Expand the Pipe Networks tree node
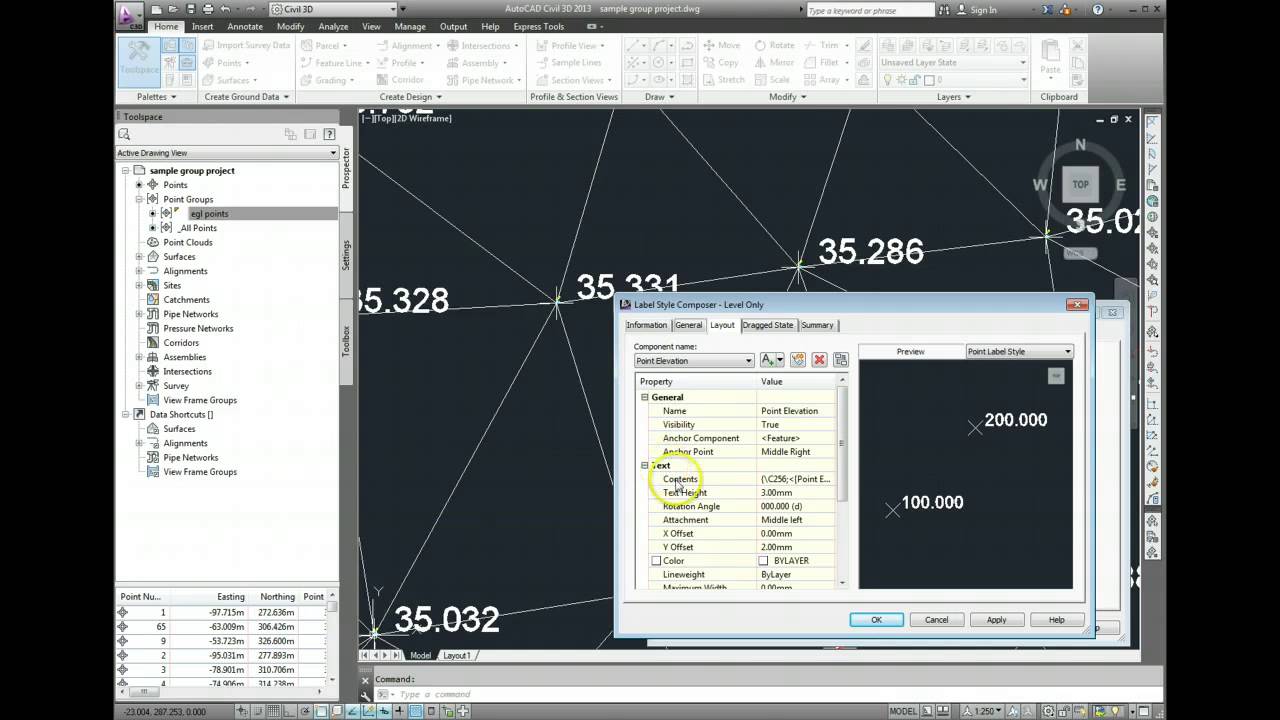Viewport: 1280px width, 720px height. pyautogui.click(x=139, y=314)
